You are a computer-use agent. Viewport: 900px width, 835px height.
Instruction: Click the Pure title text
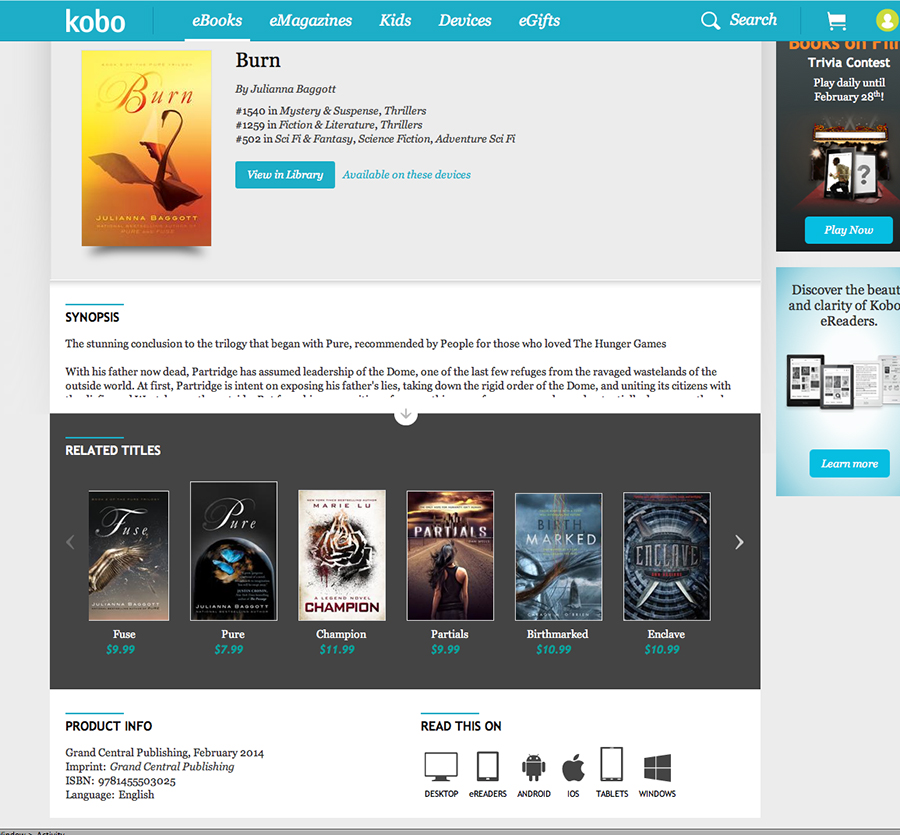232,634
